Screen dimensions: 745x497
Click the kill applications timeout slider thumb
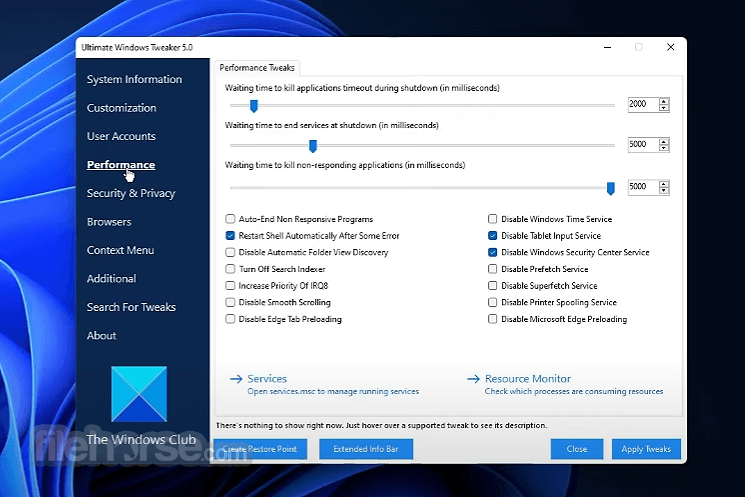(254, 106)
